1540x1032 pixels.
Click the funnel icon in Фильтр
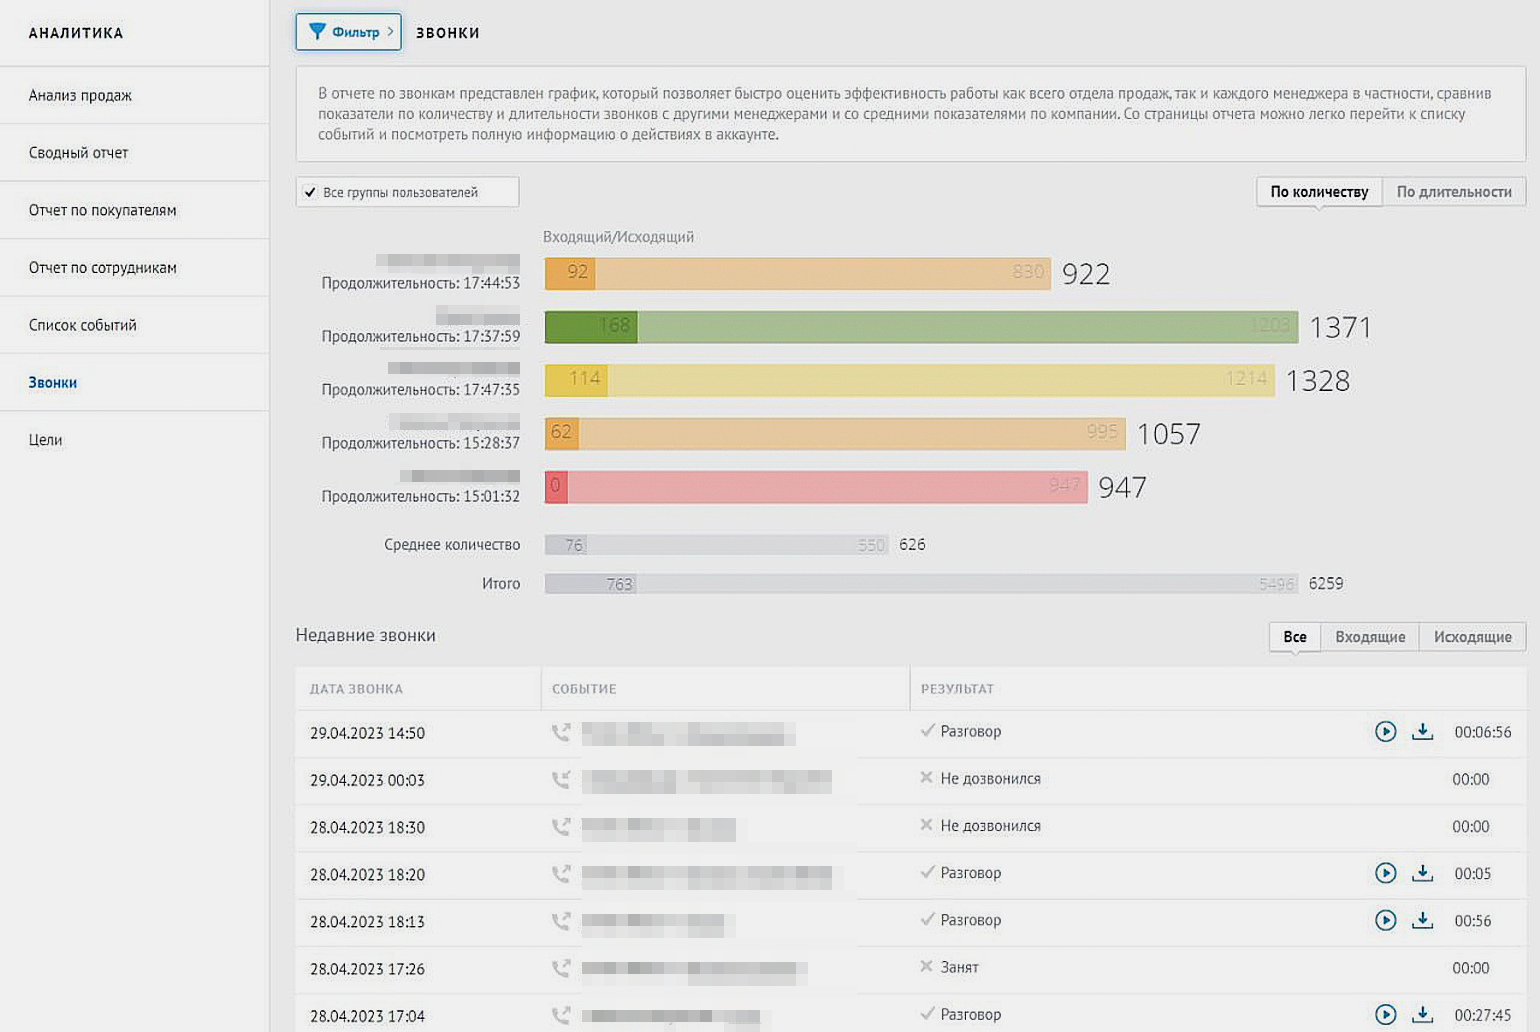click(x=317, y=32)
